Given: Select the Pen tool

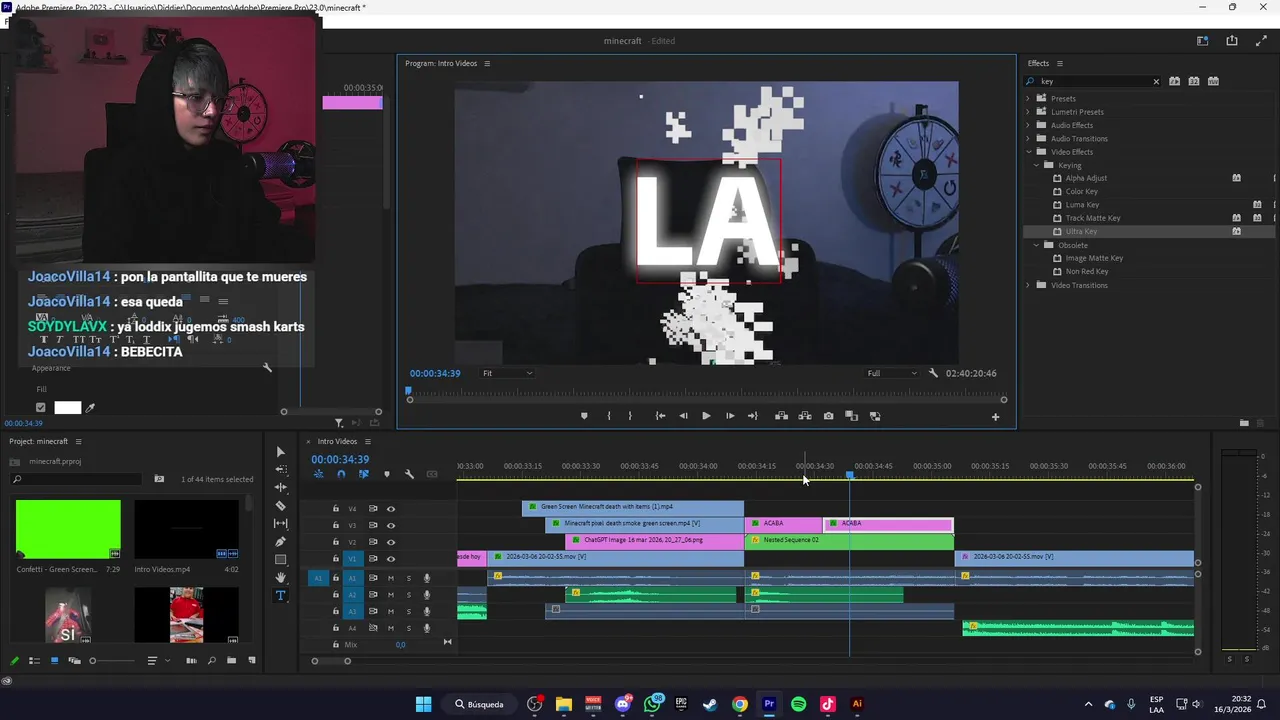Looking at the screenshot, I should pyautogui.click(x=280, y=542).
